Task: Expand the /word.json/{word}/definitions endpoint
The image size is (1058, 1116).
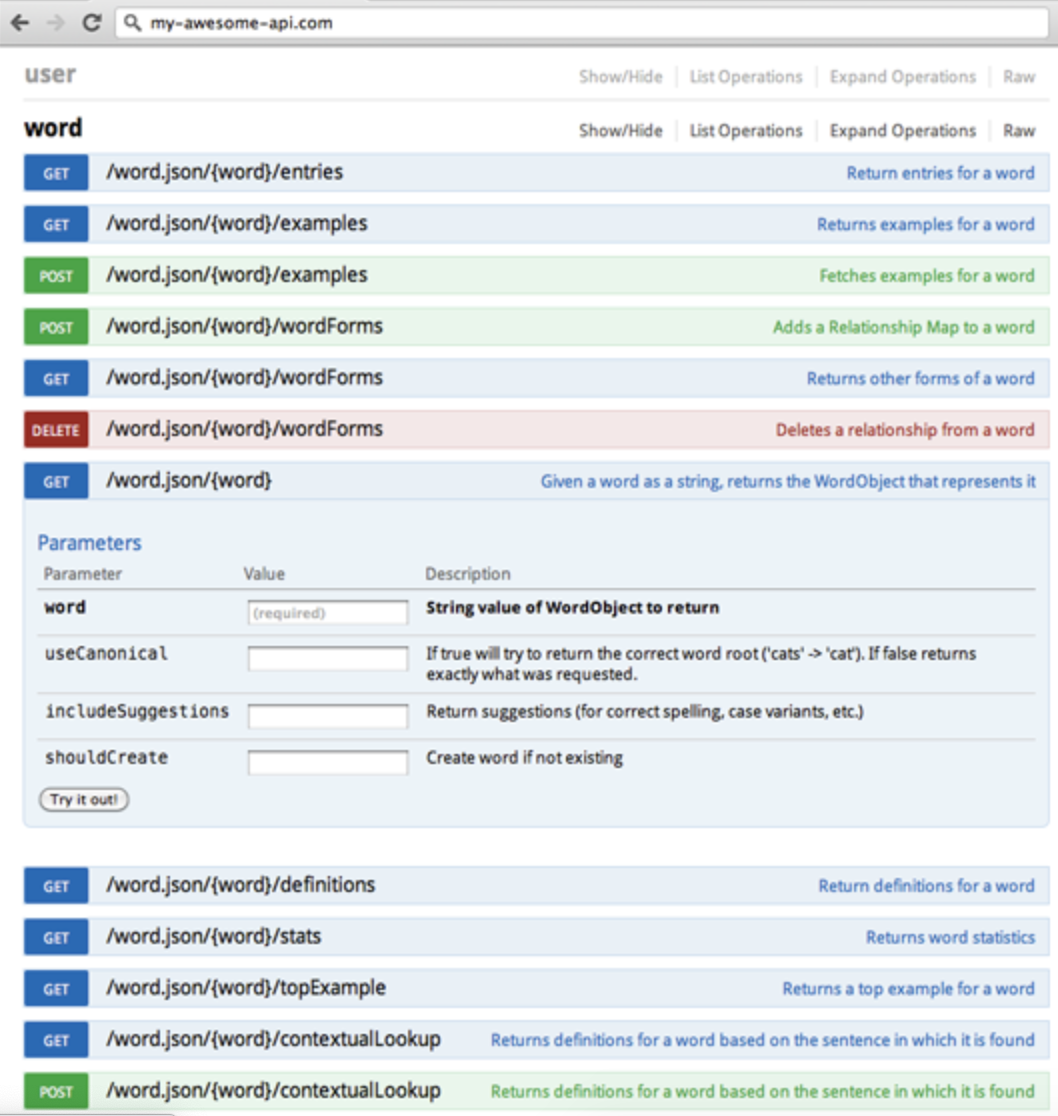Action: pos(240,885)
